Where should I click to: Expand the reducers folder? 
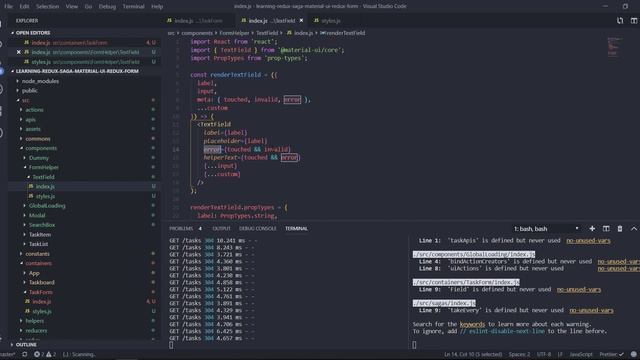coord(36,331)
